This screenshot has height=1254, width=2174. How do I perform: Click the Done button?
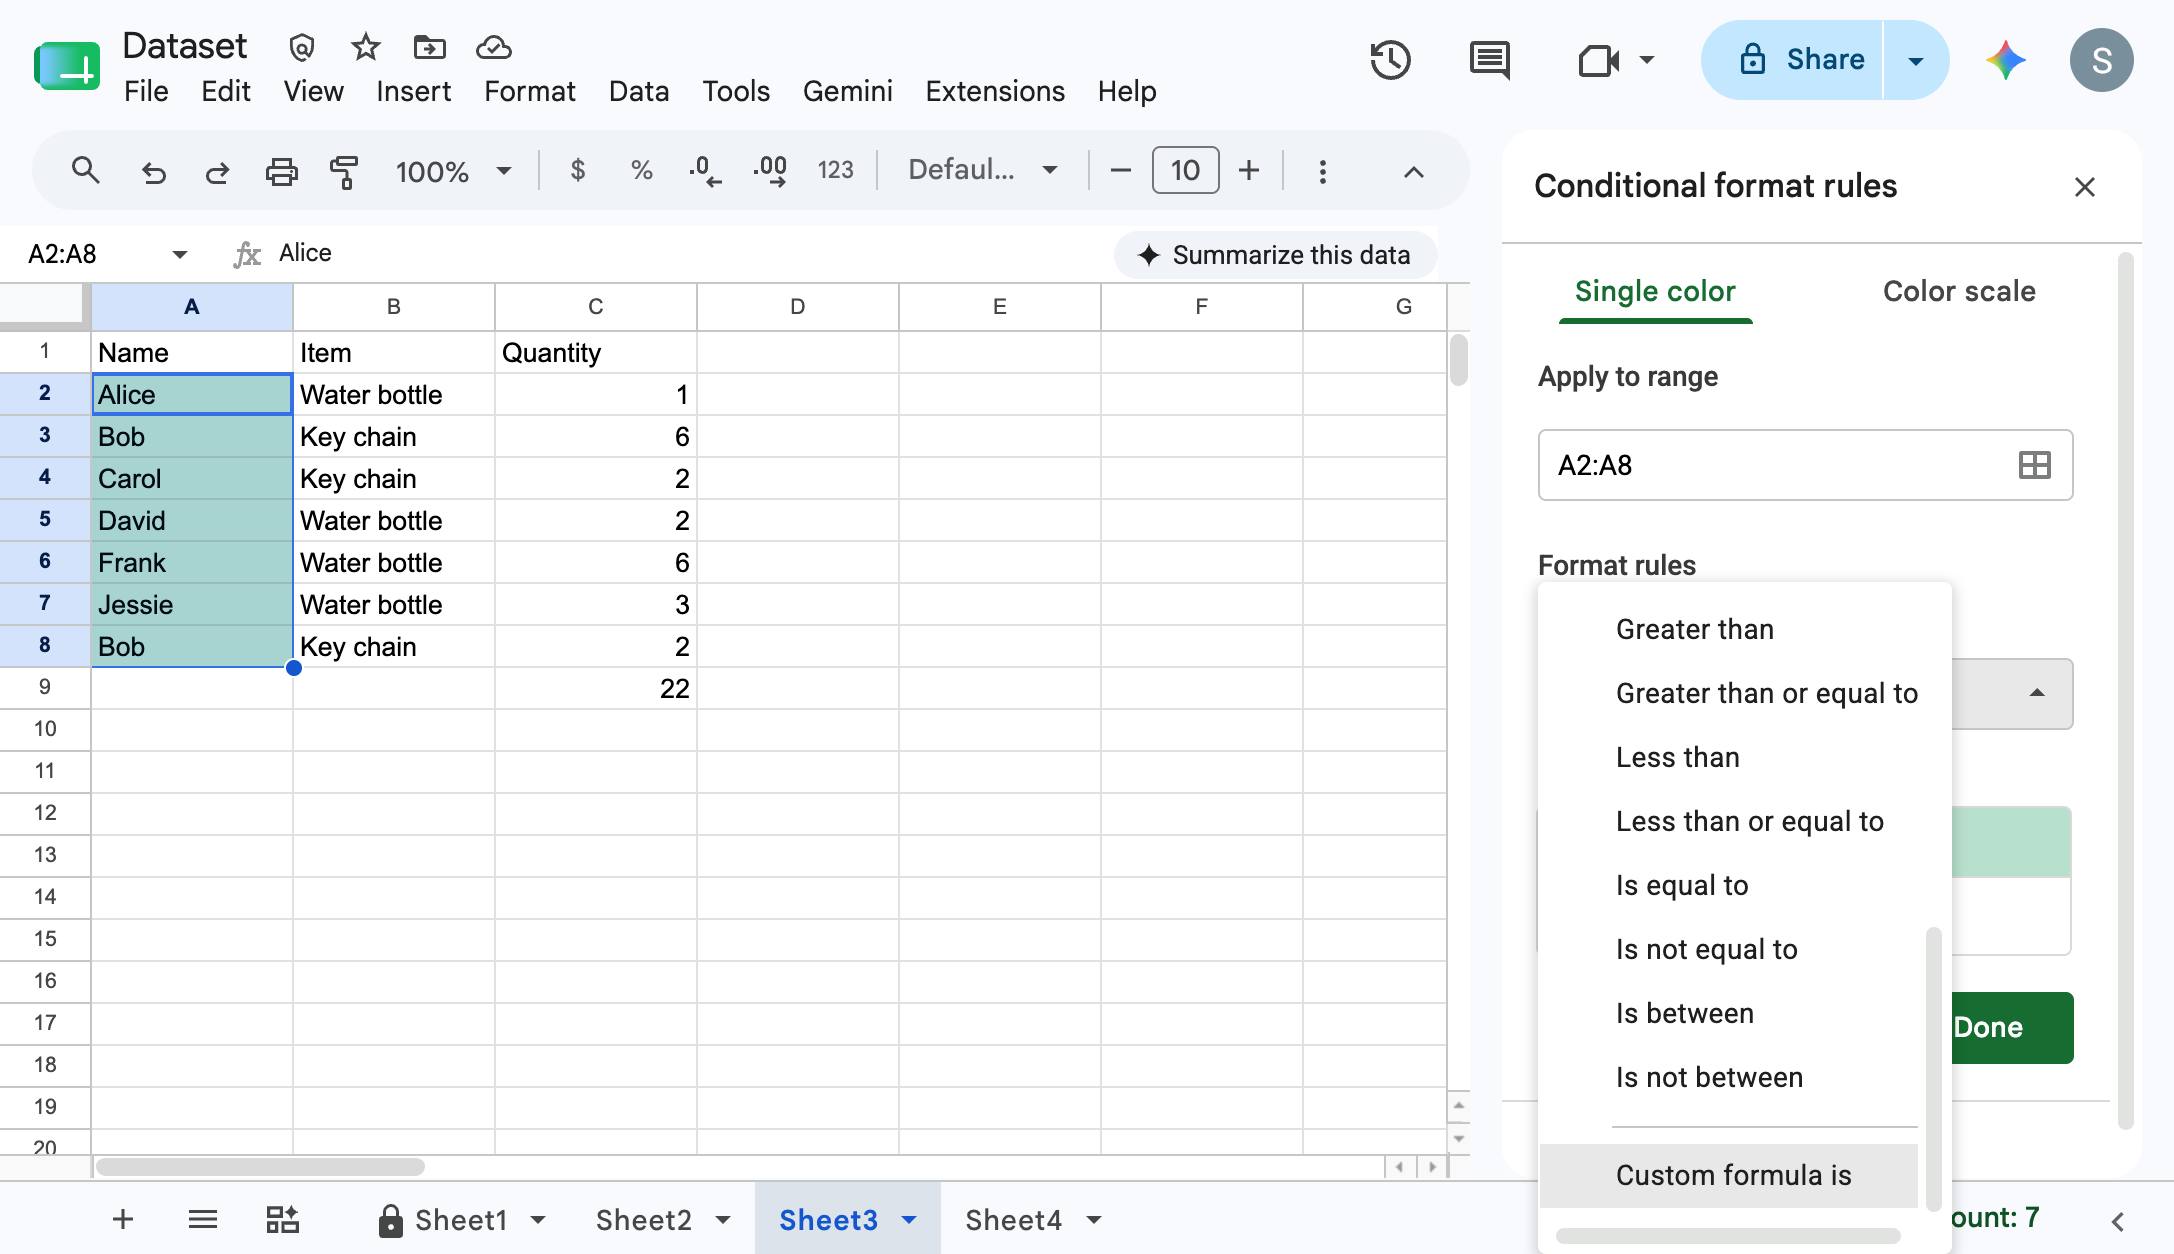coord(2011,1027)
